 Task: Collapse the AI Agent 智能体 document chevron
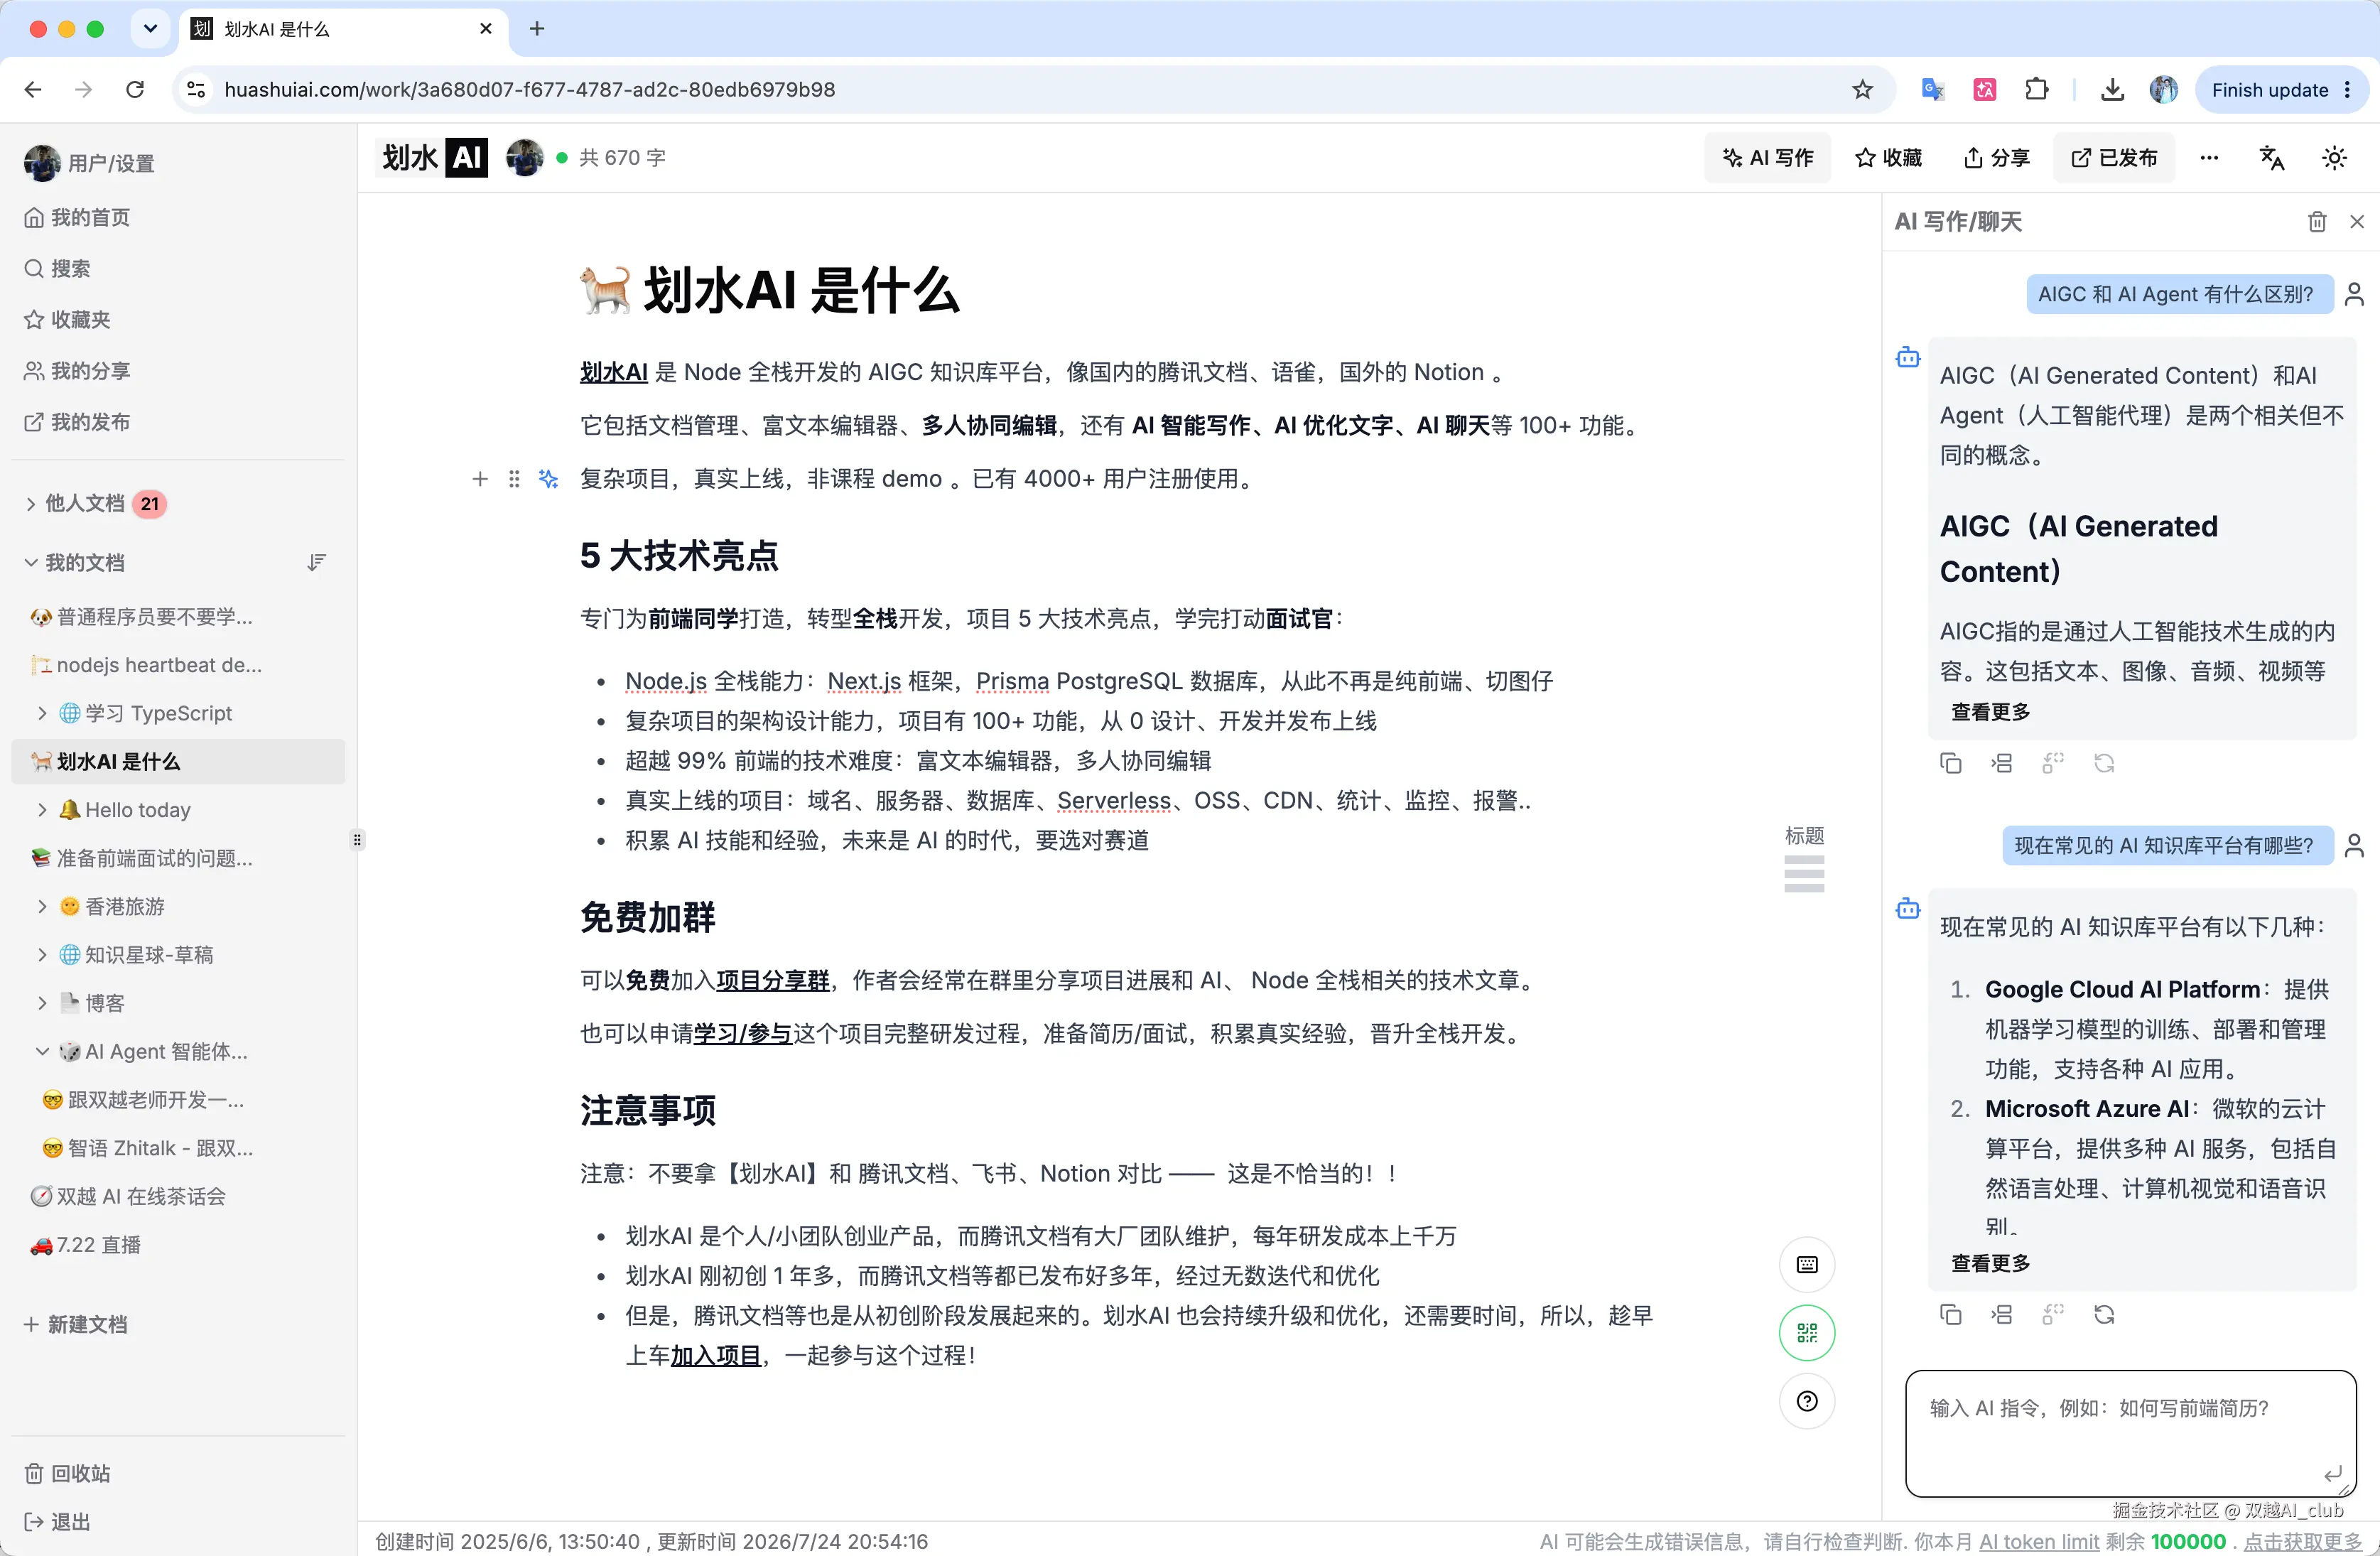pyautogui.click(x=42, y=1052)
